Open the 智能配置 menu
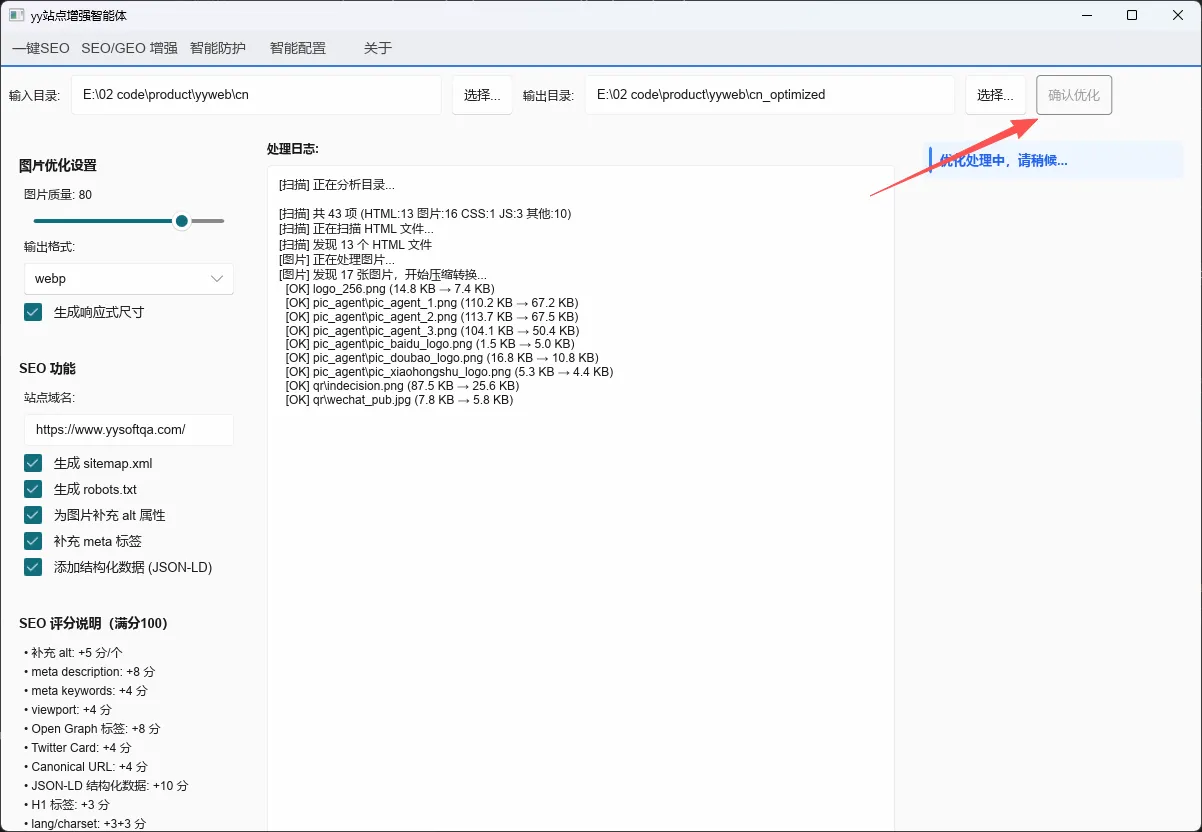This screenshot has width=1202, height=832. click(298, 48)
